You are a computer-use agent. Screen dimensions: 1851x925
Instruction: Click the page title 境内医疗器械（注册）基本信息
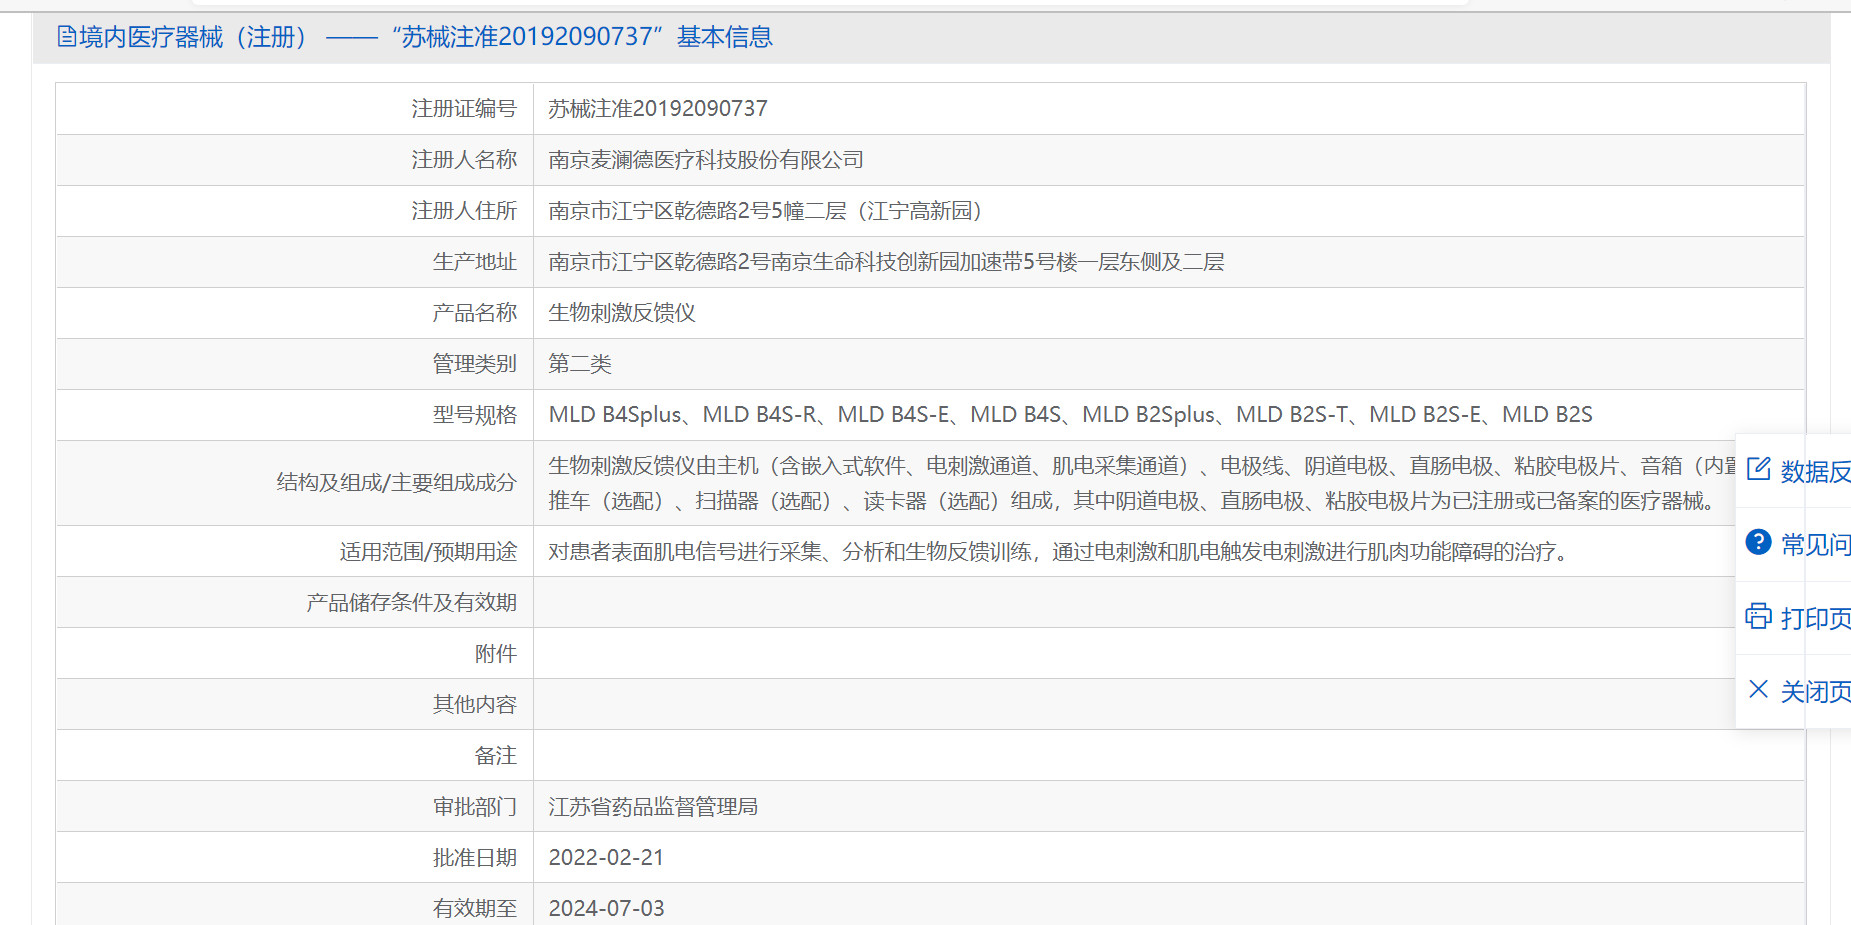click(x=425, y=37)
